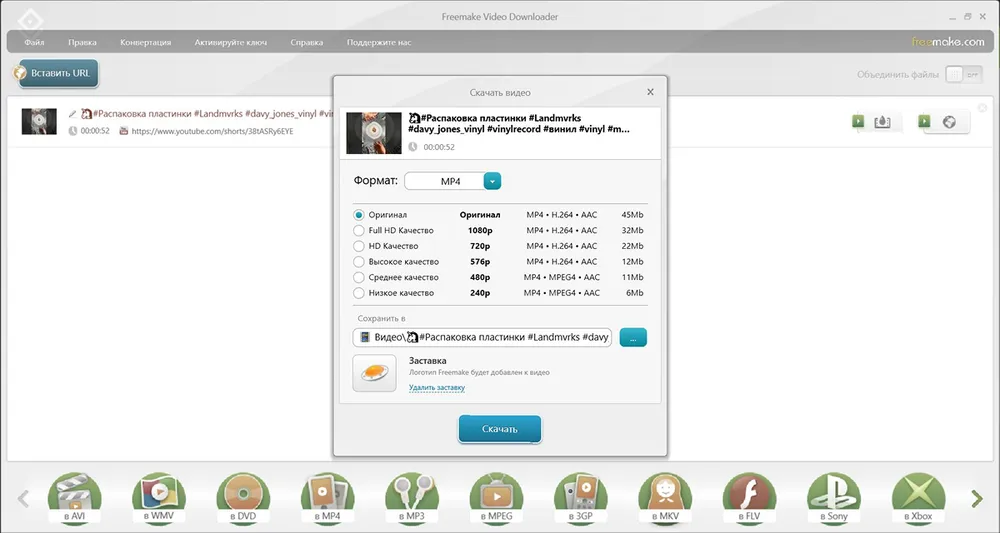Select Высокое качество 576p option
The height and width of the screenshot is (533, 1000).
358,261
